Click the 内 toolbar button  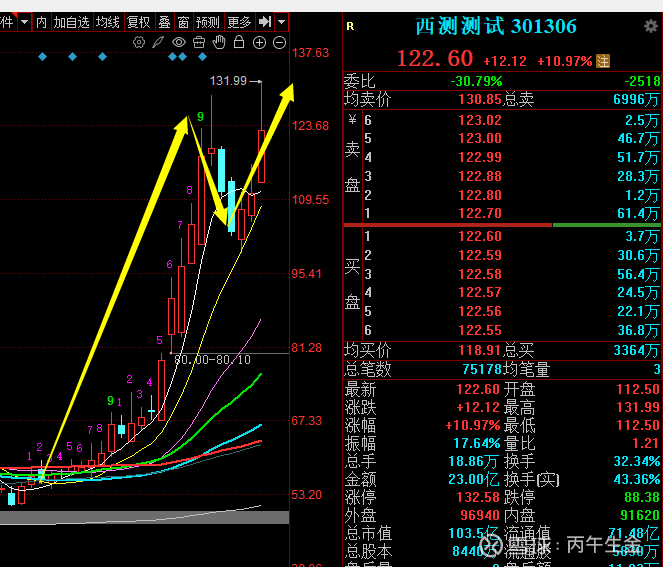41,22
